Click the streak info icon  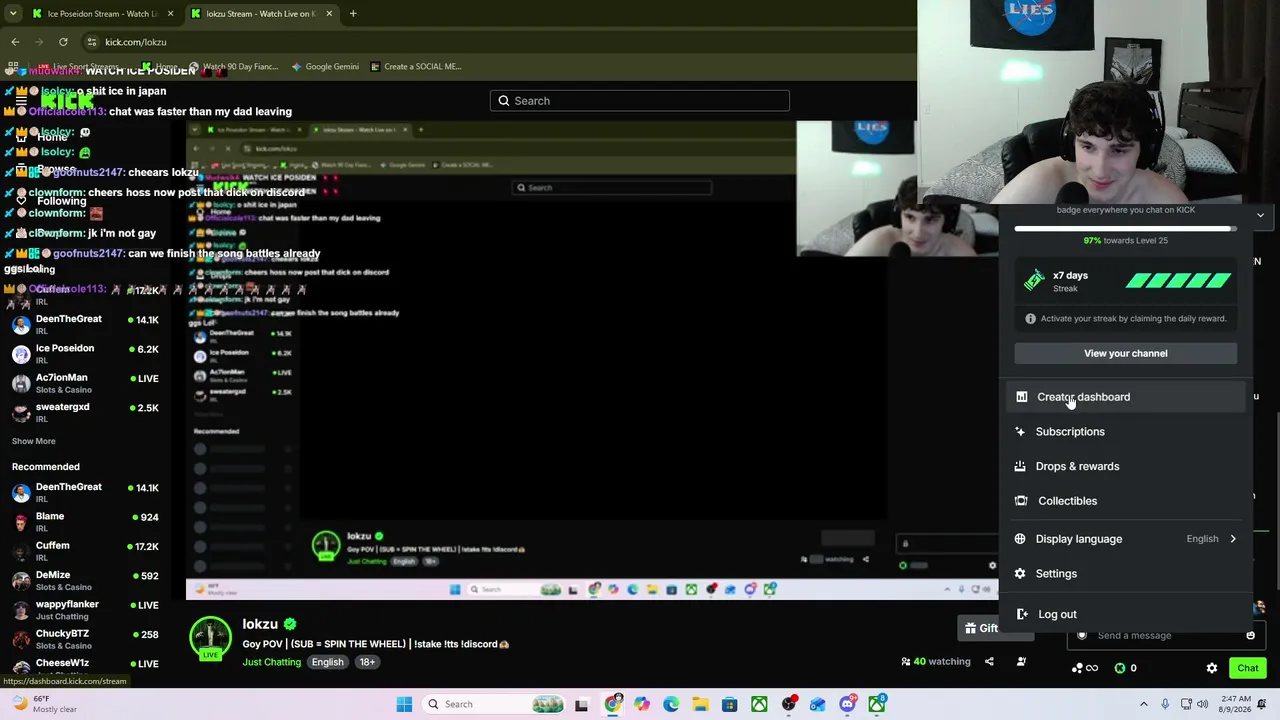click(1030, 319)
